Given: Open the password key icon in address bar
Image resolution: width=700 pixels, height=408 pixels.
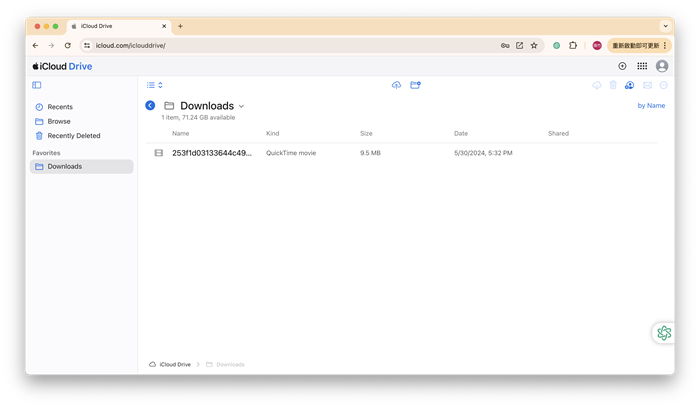Looking at the screenshot, I should pyautogui.click(x=505, y=45).
